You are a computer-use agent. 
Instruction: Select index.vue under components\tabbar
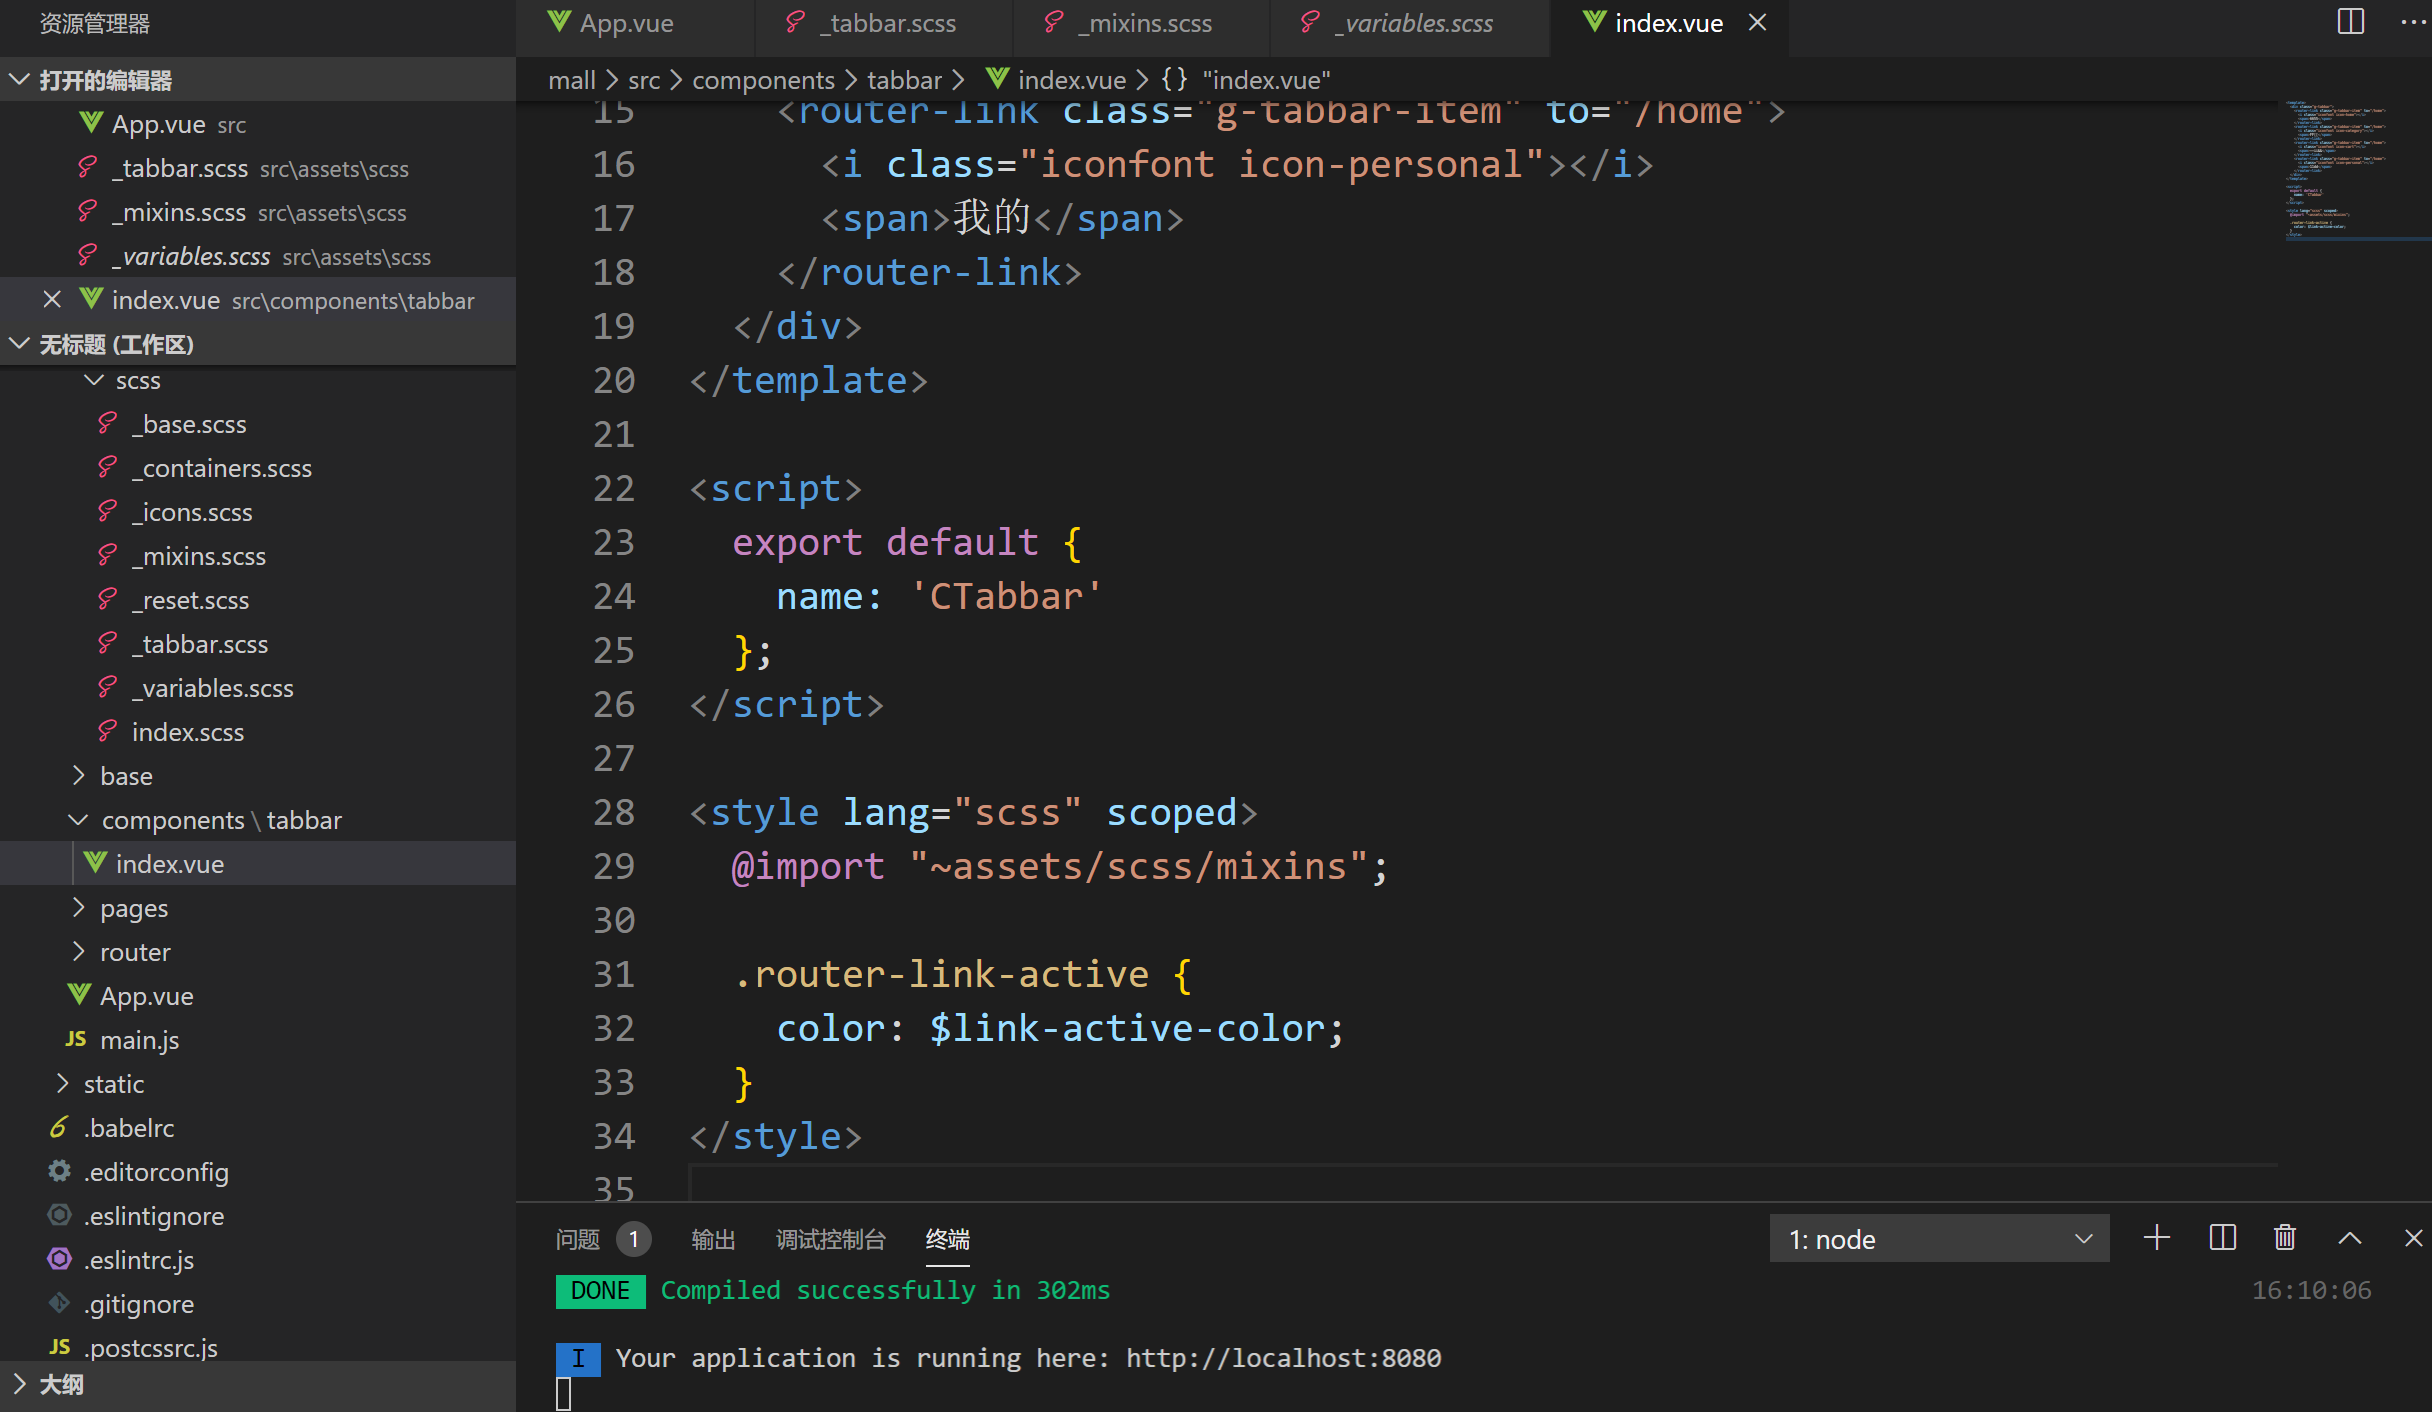click(x=258, y=864)
